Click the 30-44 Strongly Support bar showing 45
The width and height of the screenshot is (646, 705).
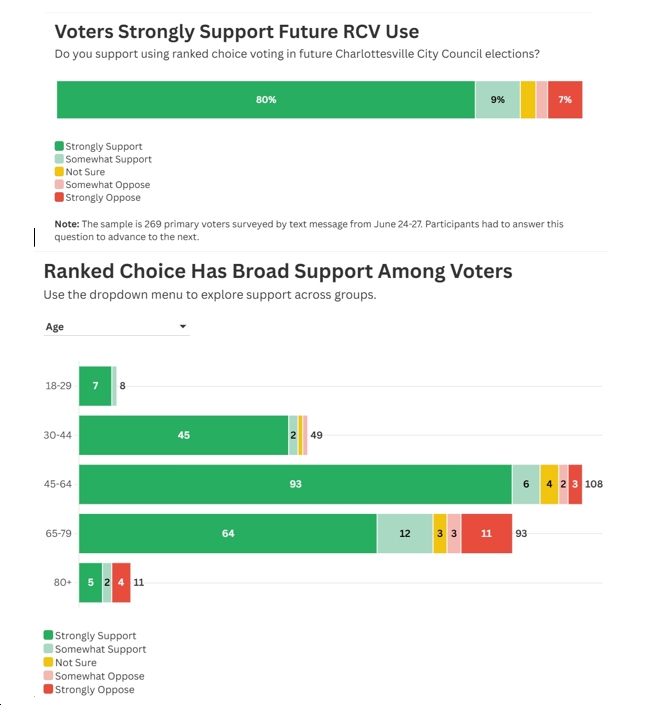184,435
